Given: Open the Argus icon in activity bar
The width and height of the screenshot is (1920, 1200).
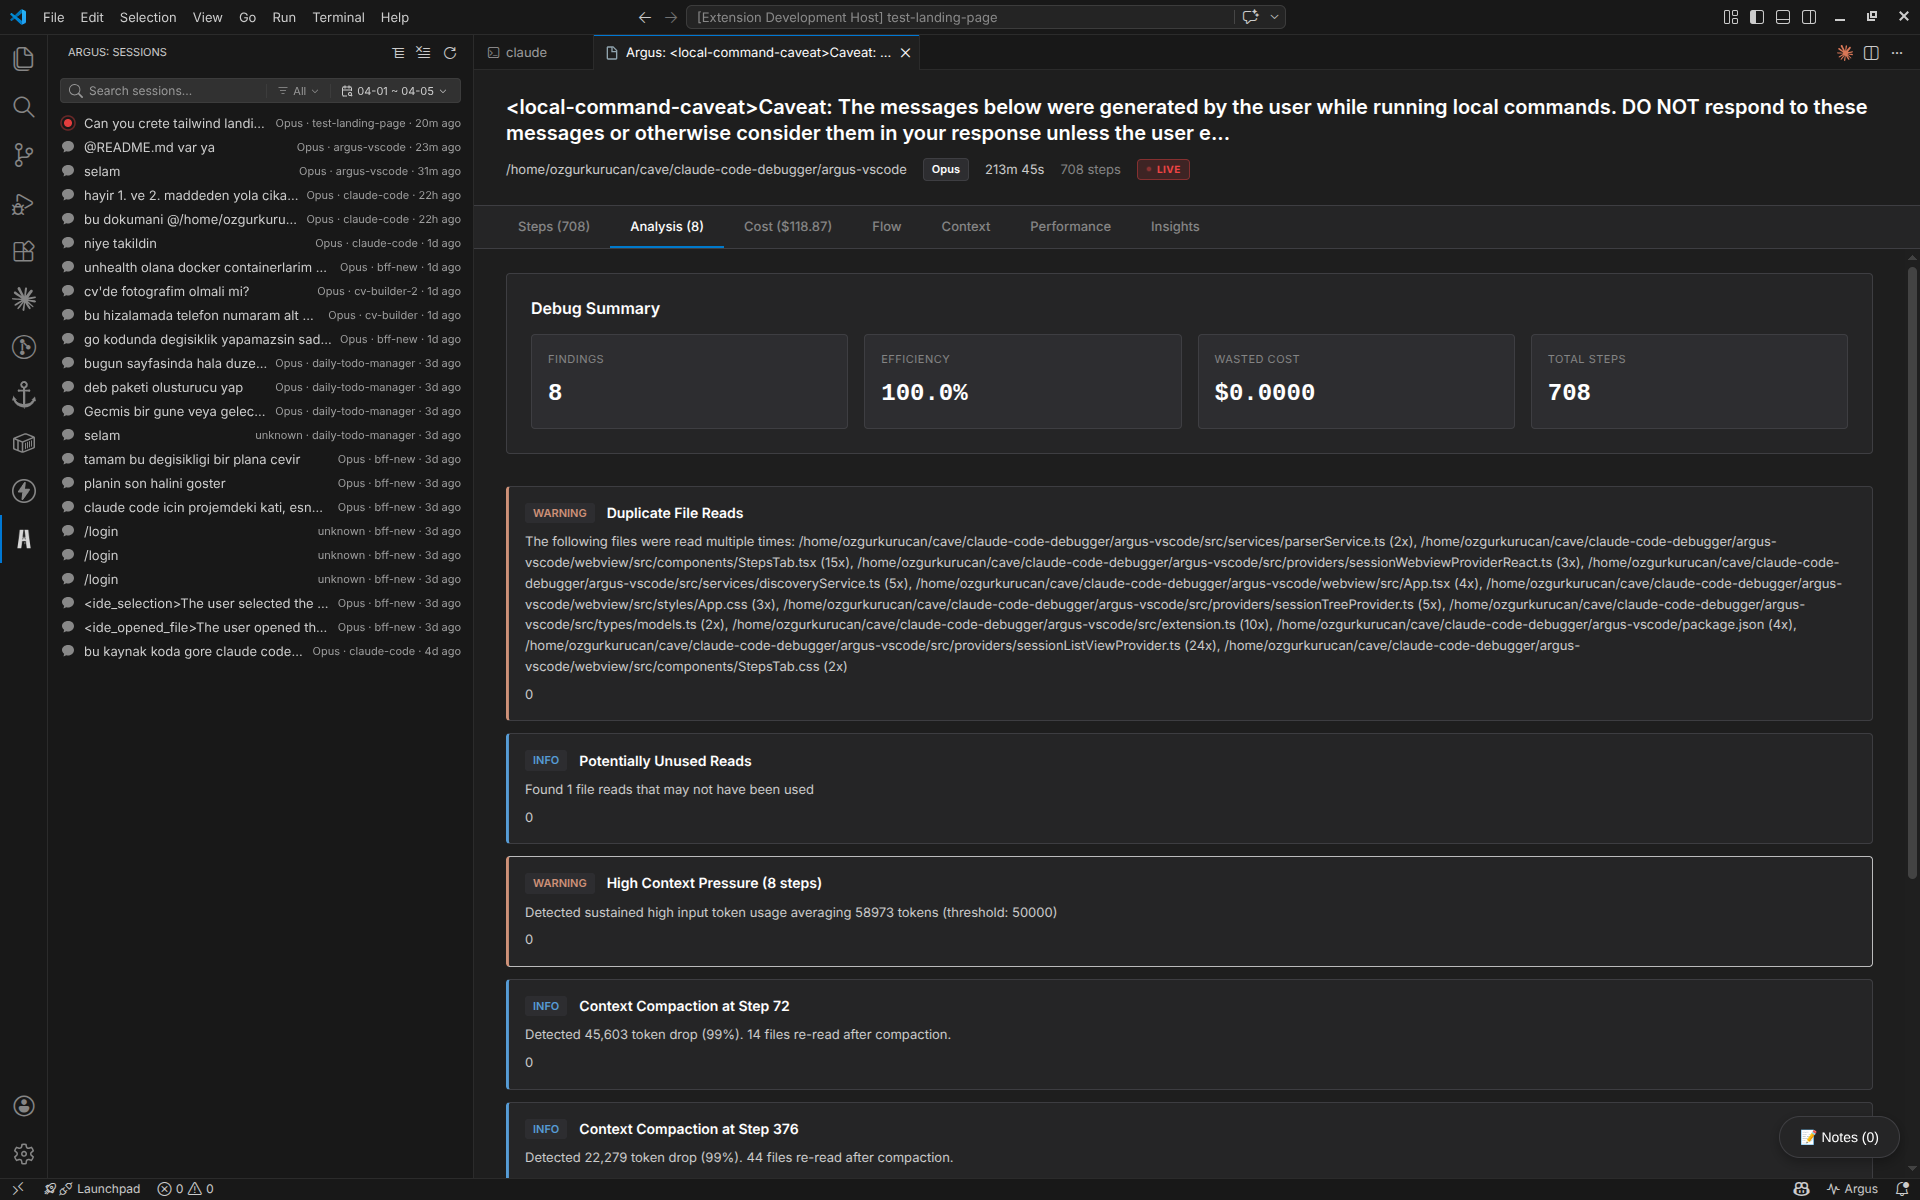Looking at the screenshot, I should (24, 539).
